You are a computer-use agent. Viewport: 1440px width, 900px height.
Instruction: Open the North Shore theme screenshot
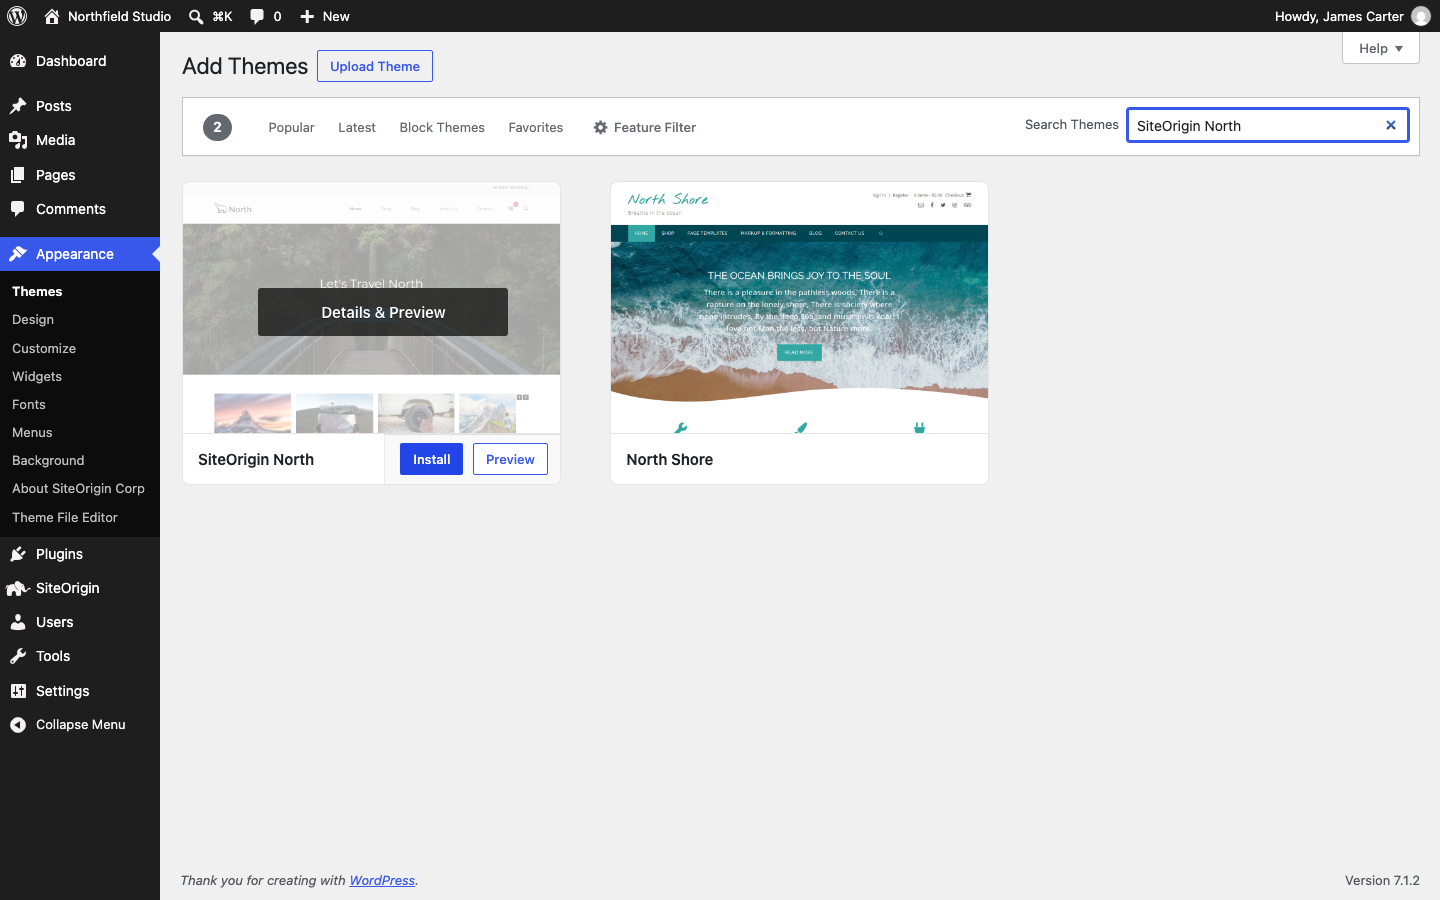click(799, 308)
